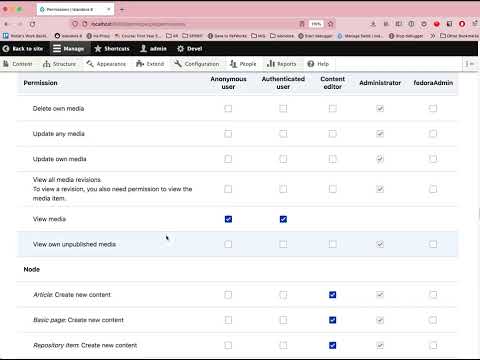480x360 pixels.
Task: Click the reader view icon in address bar
Action: point(302,24)
